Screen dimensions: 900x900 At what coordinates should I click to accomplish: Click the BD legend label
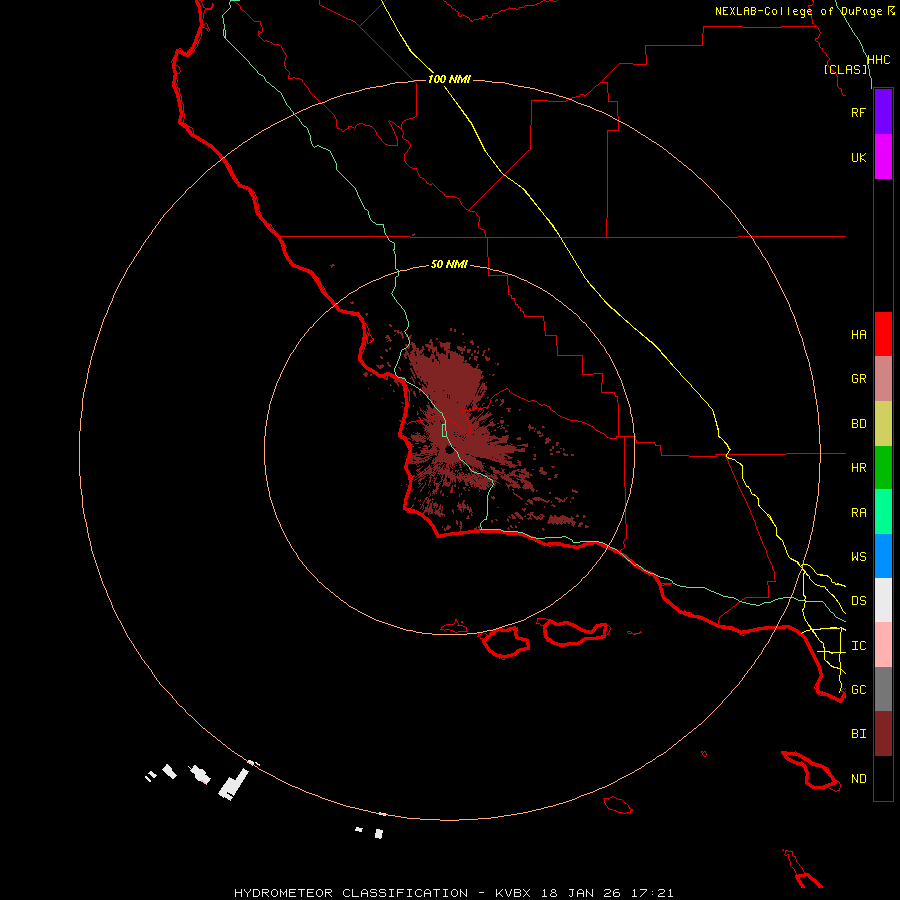(858, 424)
